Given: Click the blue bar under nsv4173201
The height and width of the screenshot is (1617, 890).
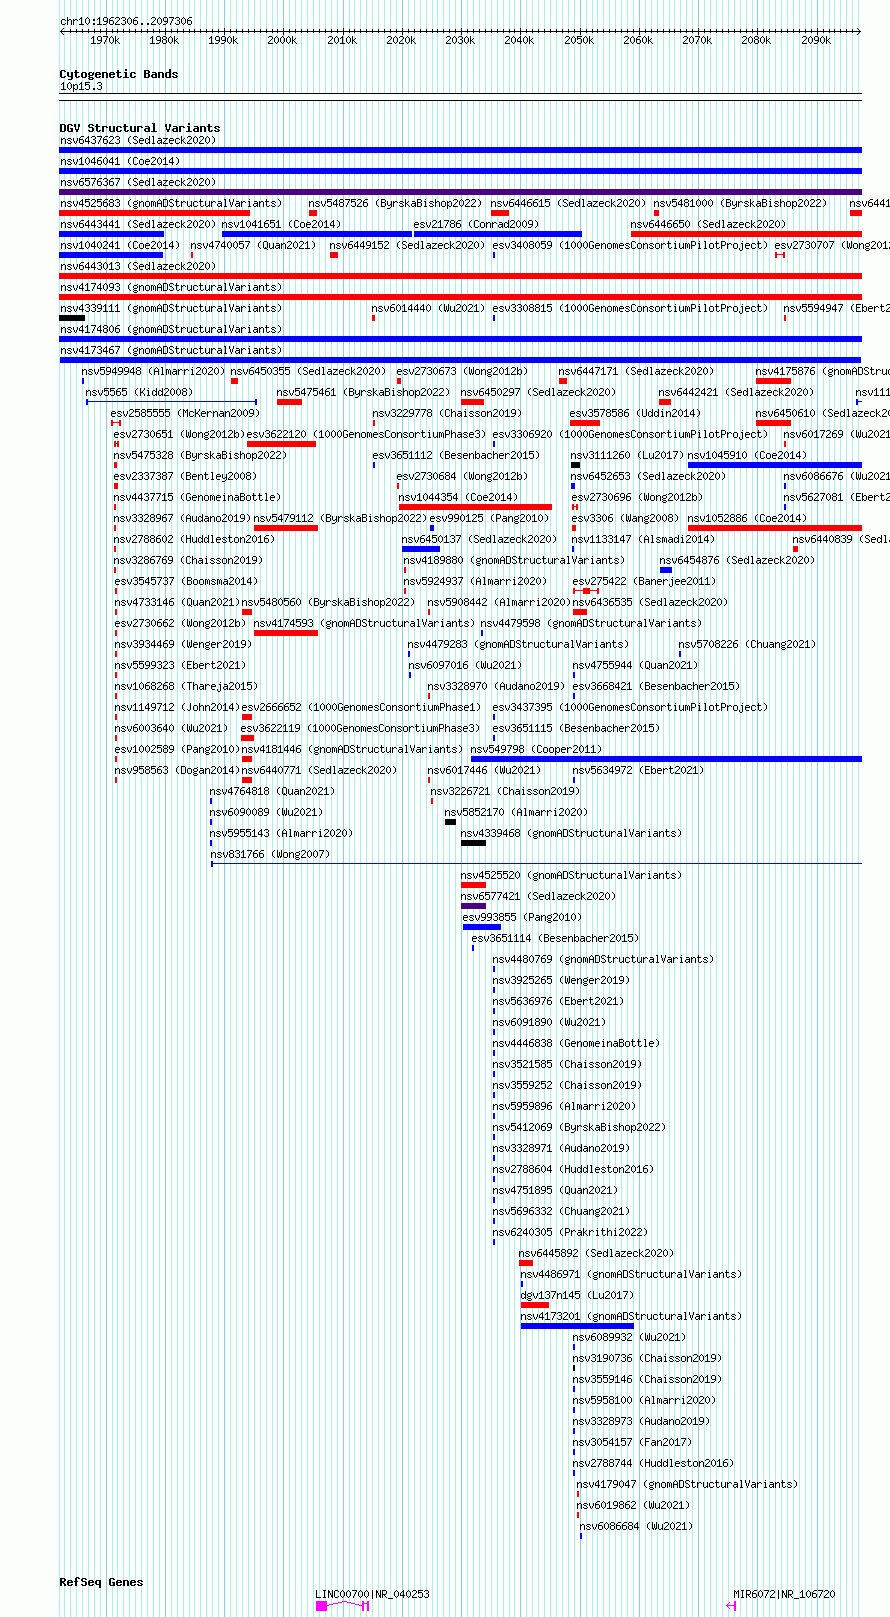Looking at the screenshot, I should [578, 1326].
